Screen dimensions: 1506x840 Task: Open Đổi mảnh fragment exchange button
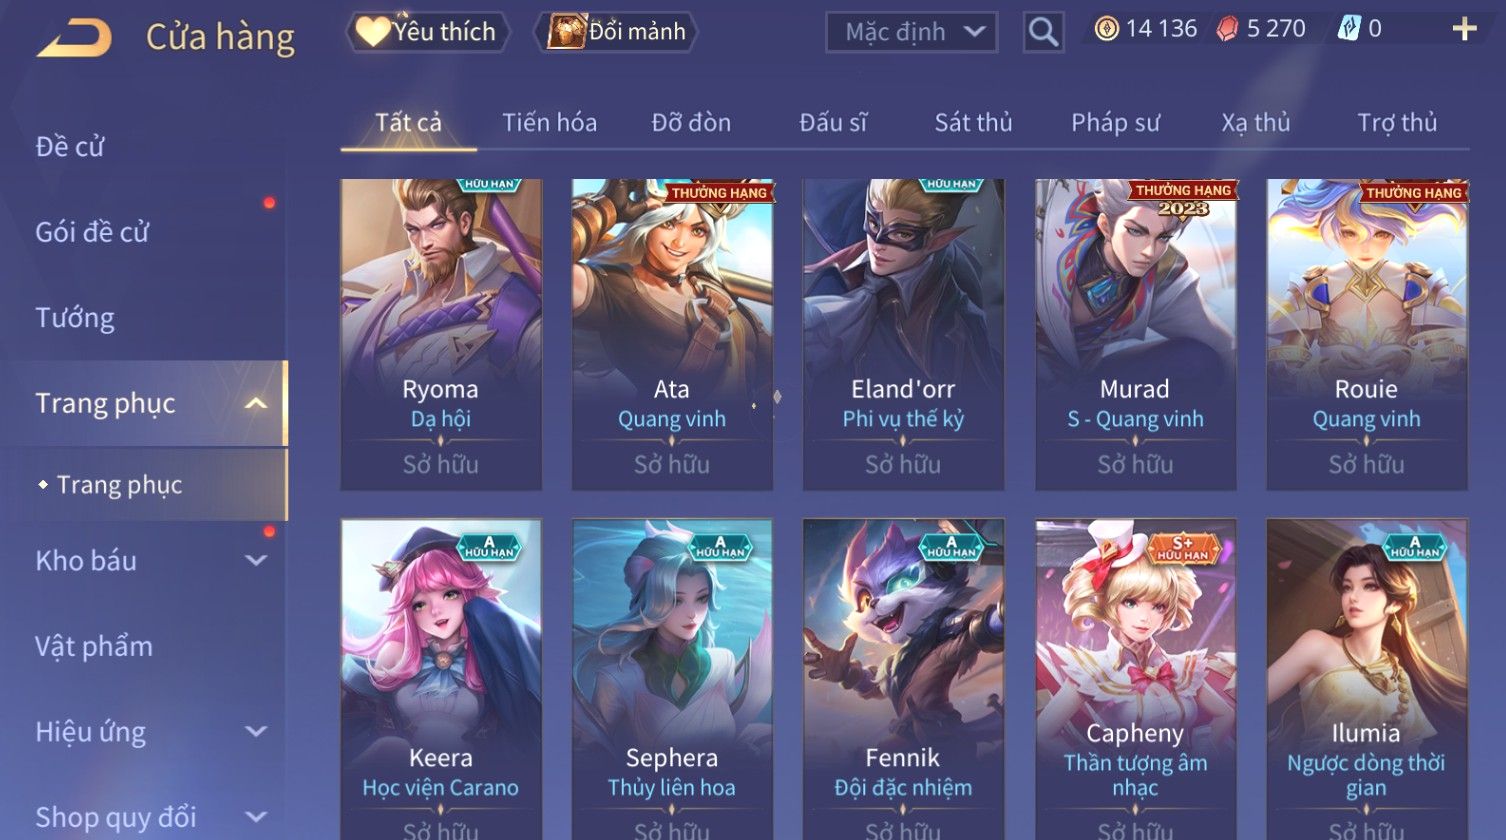tap(617, 32)
